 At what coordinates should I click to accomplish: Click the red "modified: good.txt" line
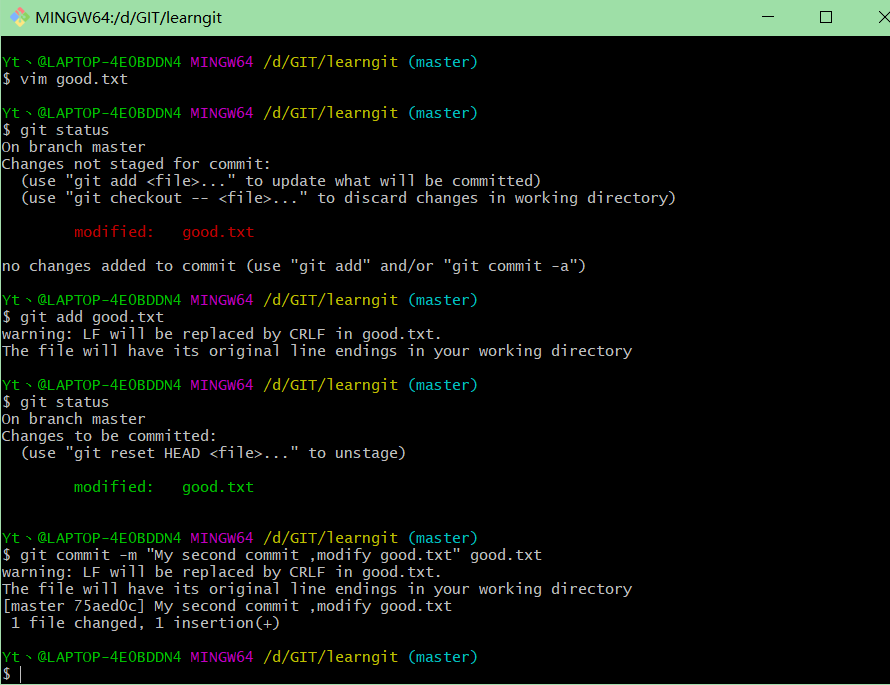pos(164,232)
